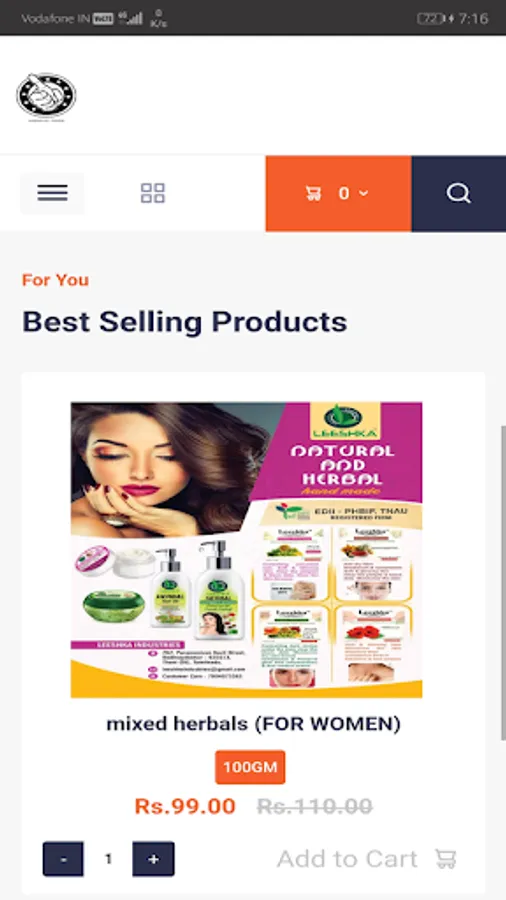Click the For You label
The image size is (506, 900).
[x=56, y=280]
